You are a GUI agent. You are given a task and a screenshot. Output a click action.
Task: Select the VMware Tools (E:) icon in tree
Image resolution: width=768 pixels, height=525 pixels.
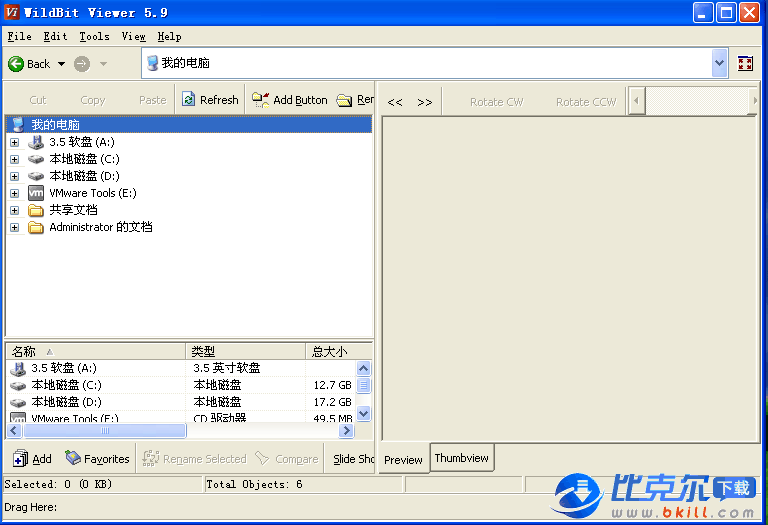point(36,193)
